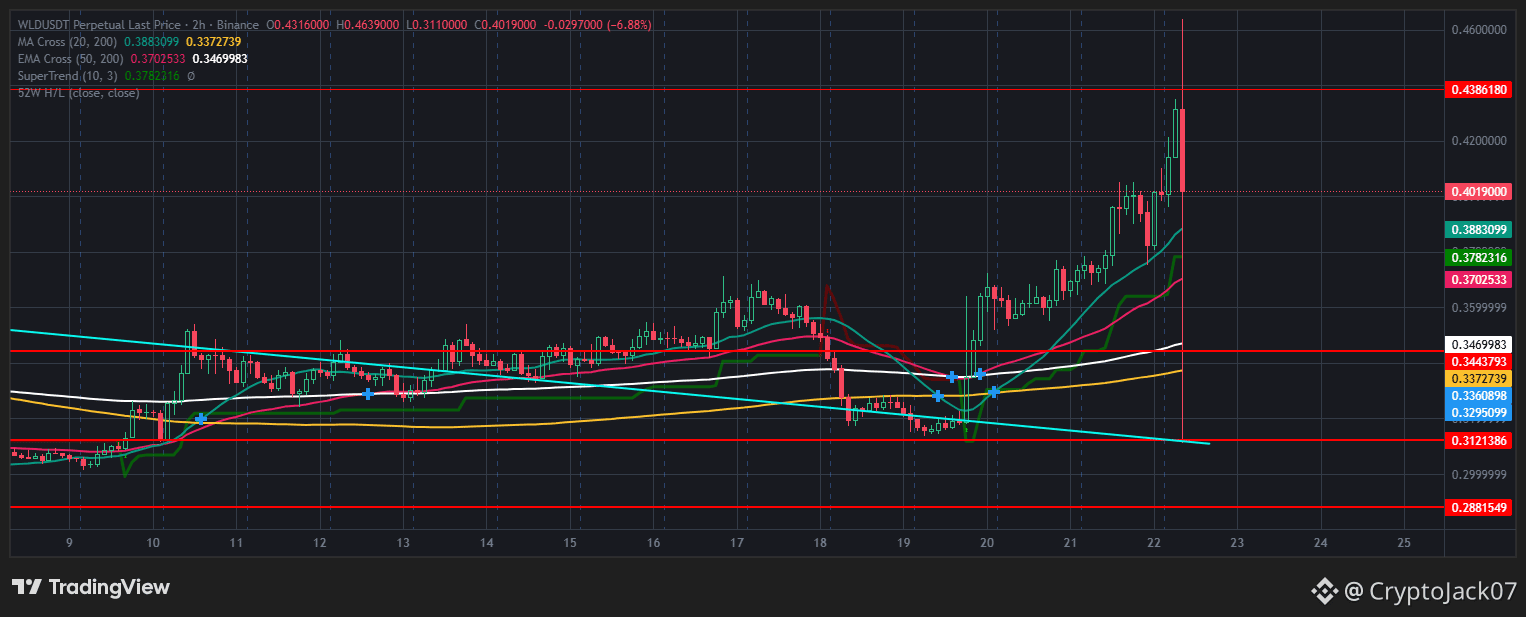Viewport: 1526px width, 617px height.
Task: Click the 0.3599999 price scale label
Action: [x=1479, y=308]
